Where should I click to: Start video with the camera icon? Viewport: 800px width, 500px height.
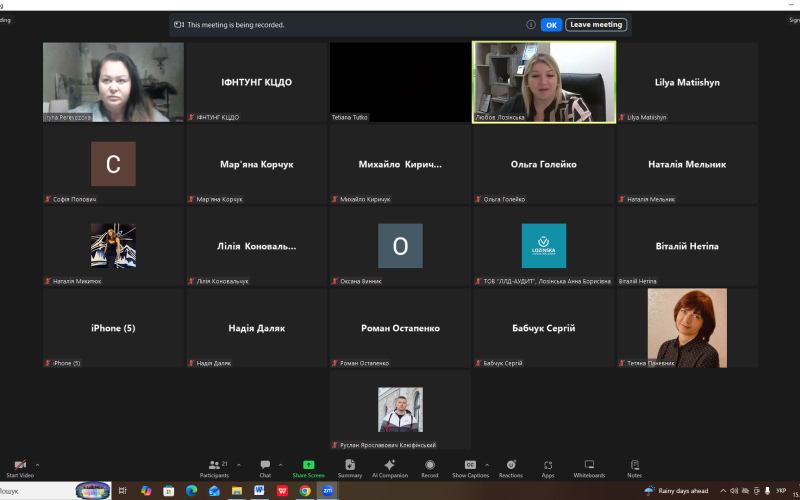(x=20, y=468)
